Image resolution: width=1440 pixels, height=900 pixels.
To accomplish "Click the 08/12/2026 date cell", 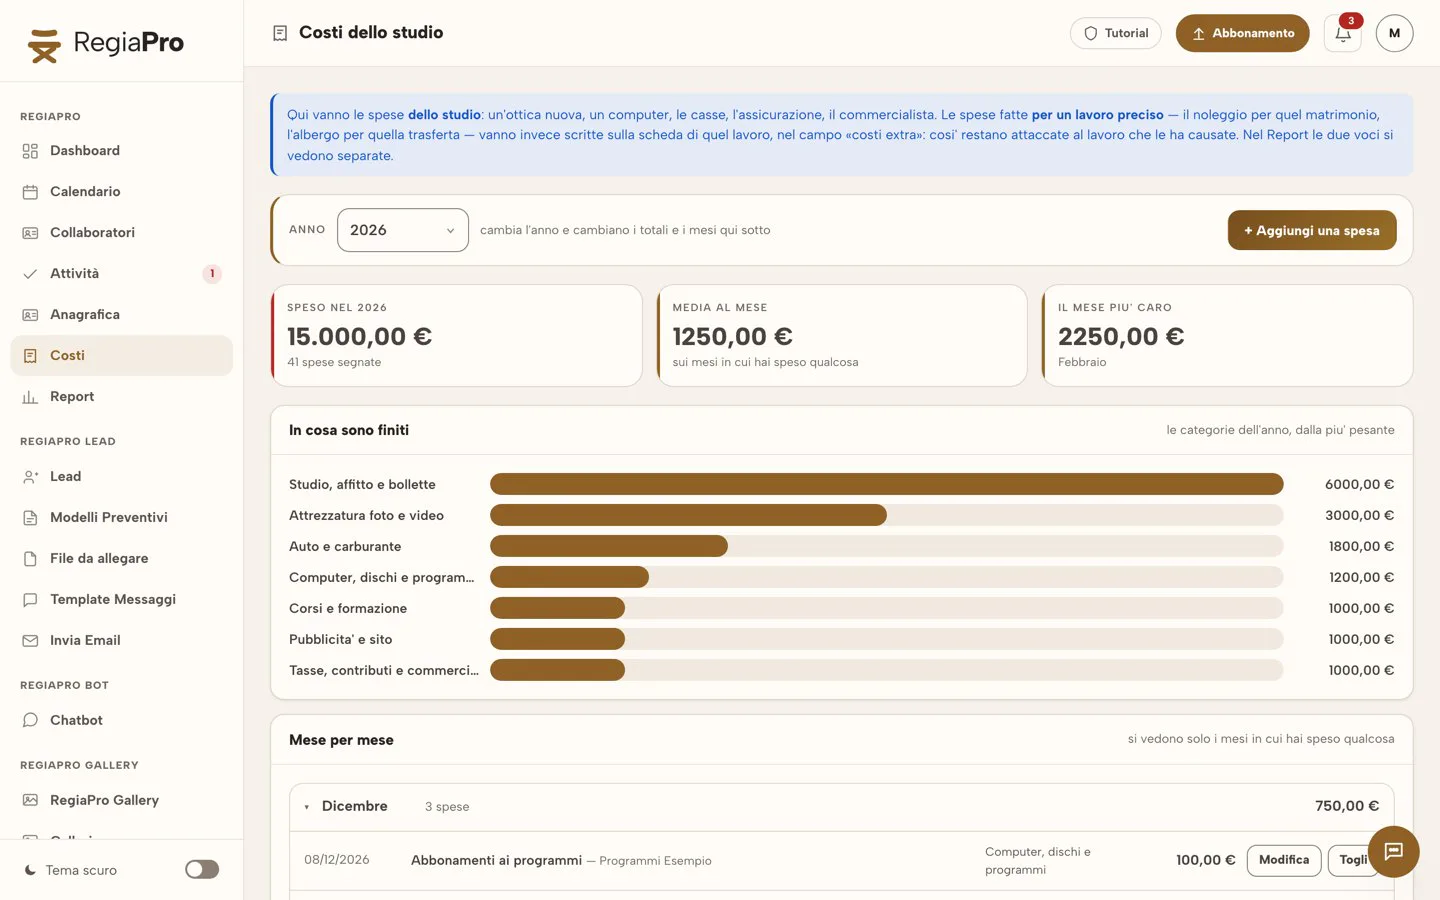I will tap(337, 860).
